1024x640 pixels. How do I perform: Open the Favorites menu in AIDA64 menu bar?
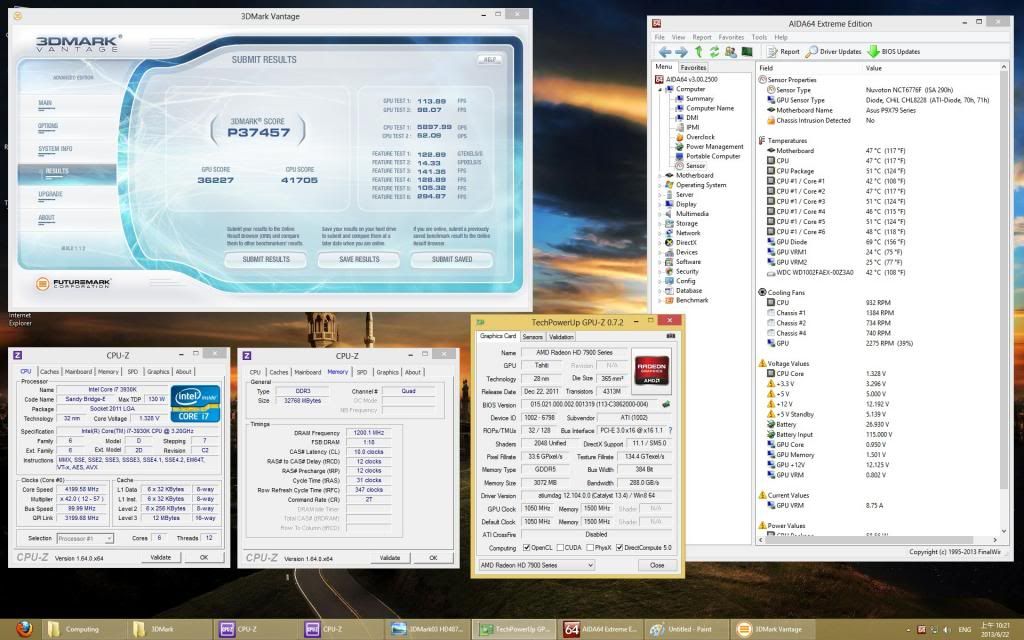(731, 37)
